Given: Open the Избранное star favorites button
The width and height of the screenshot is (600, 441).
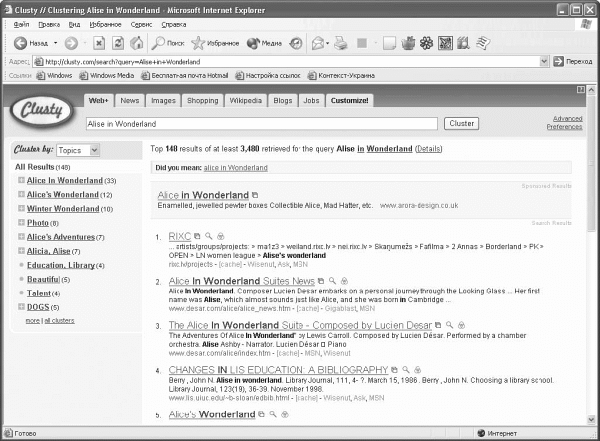Looking at the screenshot, I should (214, 43).
